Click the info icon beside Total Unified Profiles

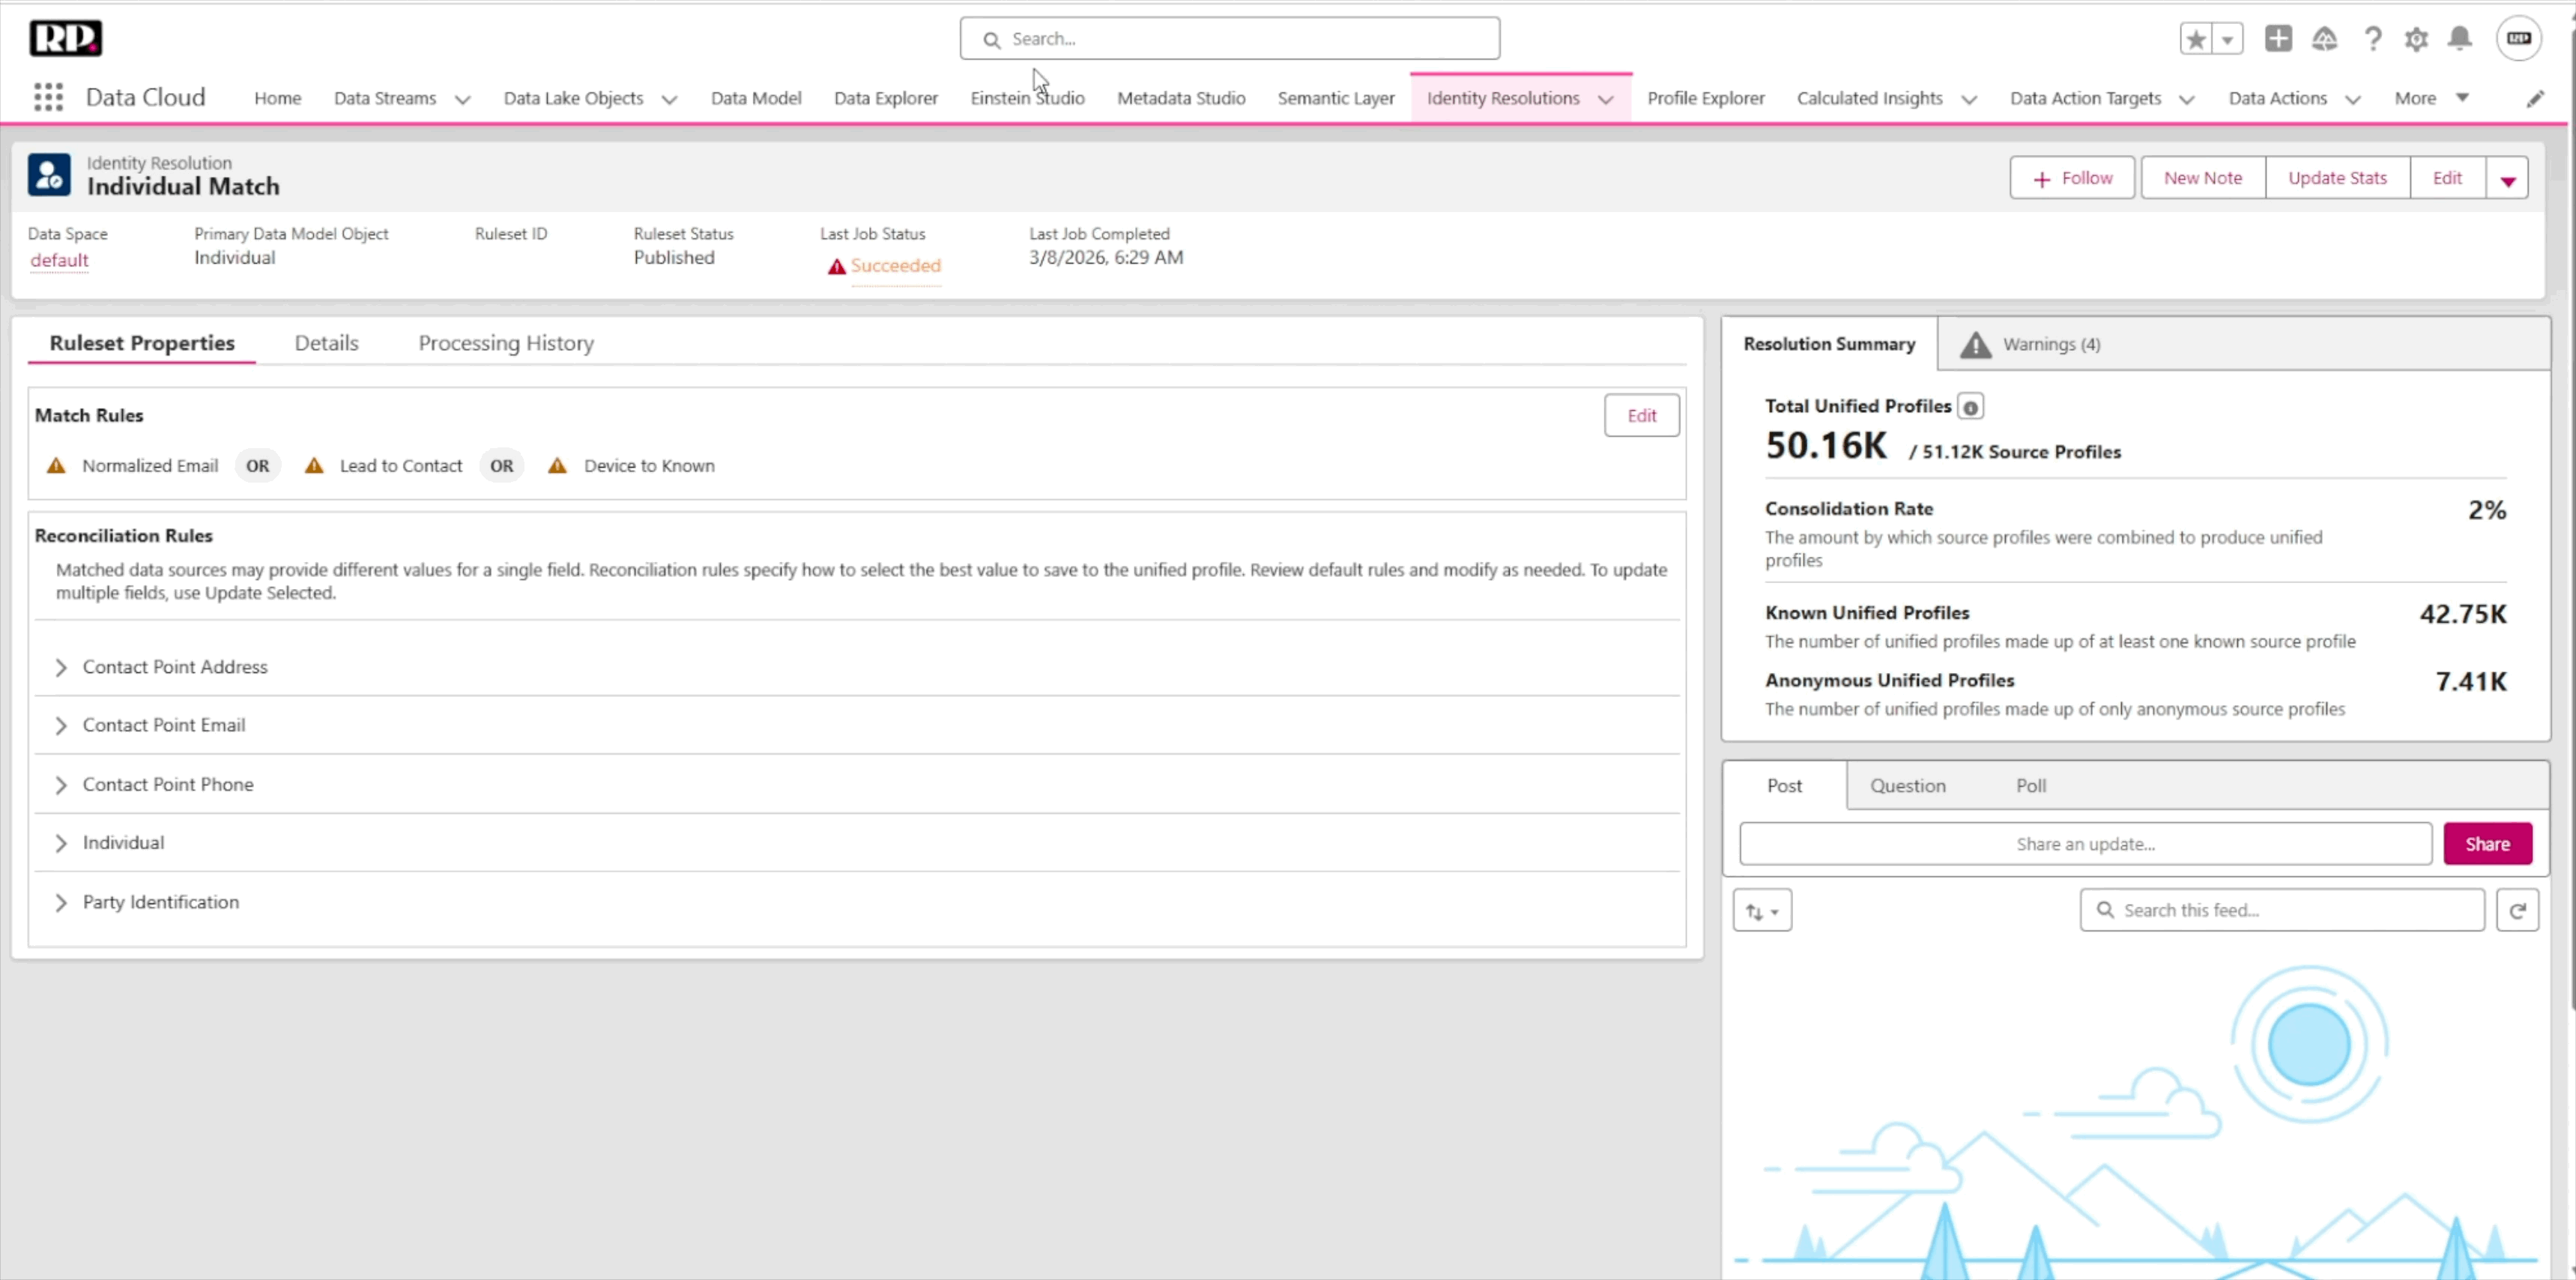[1970, 407]
